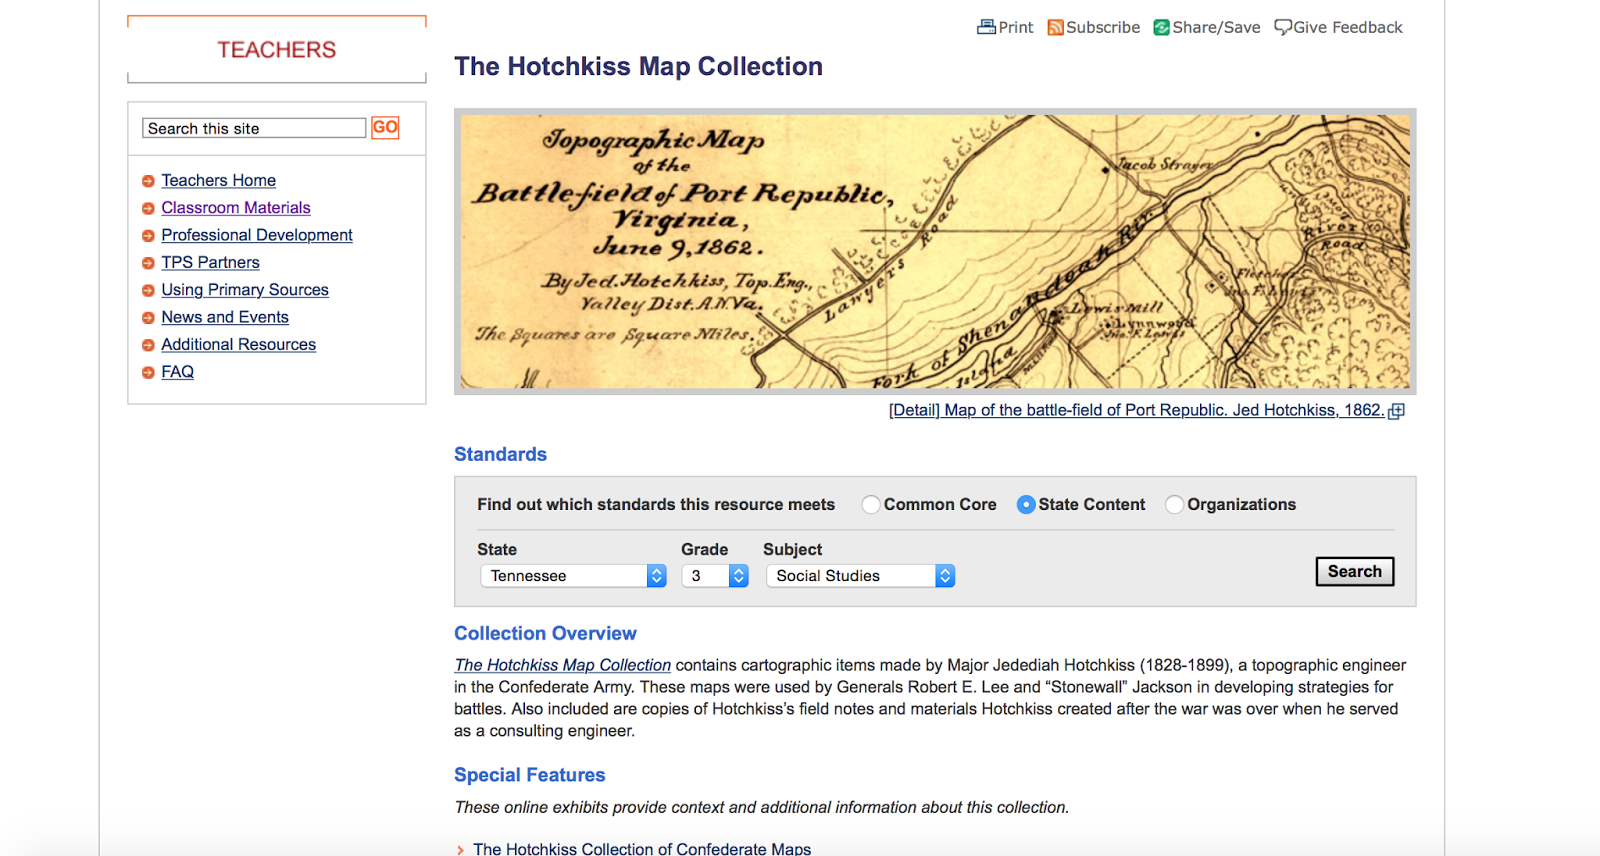This screenshot has height=856, width=1600.
Task: Open TPS Partners in sidebar
Action: [210, 262]
